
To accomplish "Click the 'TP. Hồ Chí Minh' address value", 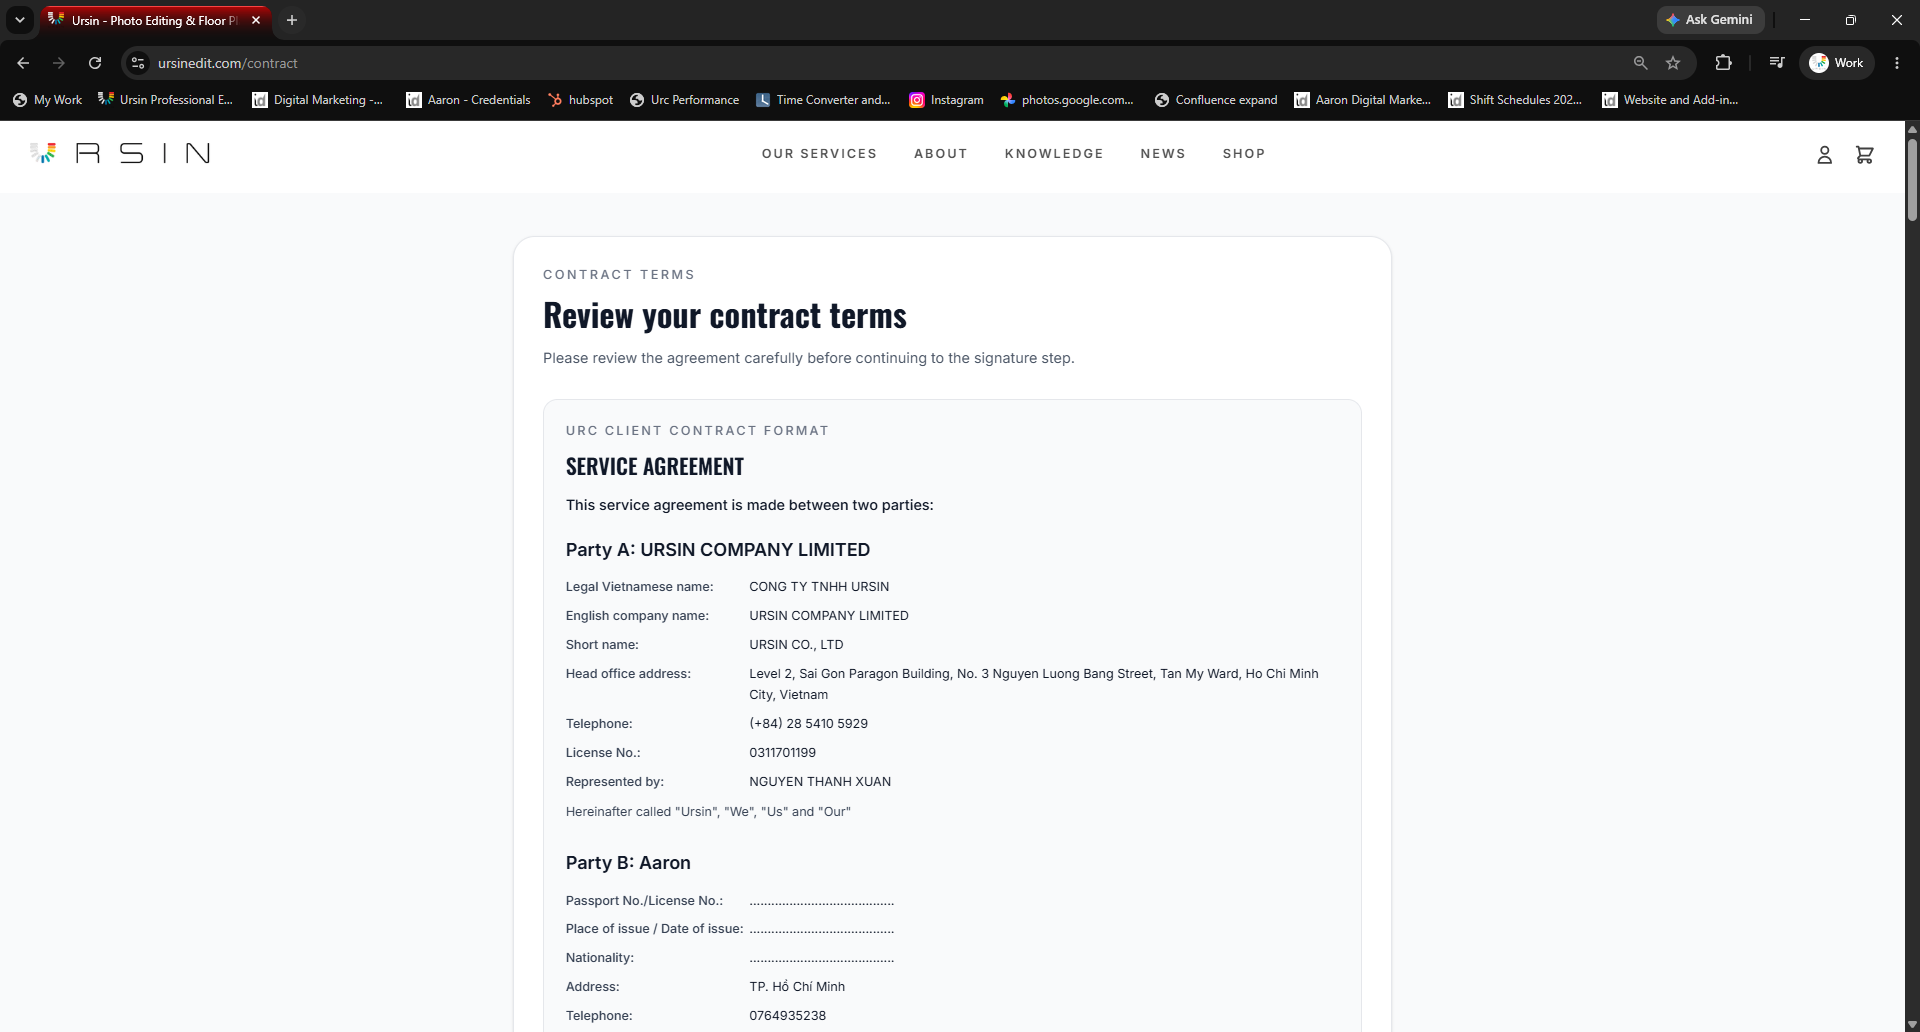I will (797, 987).
